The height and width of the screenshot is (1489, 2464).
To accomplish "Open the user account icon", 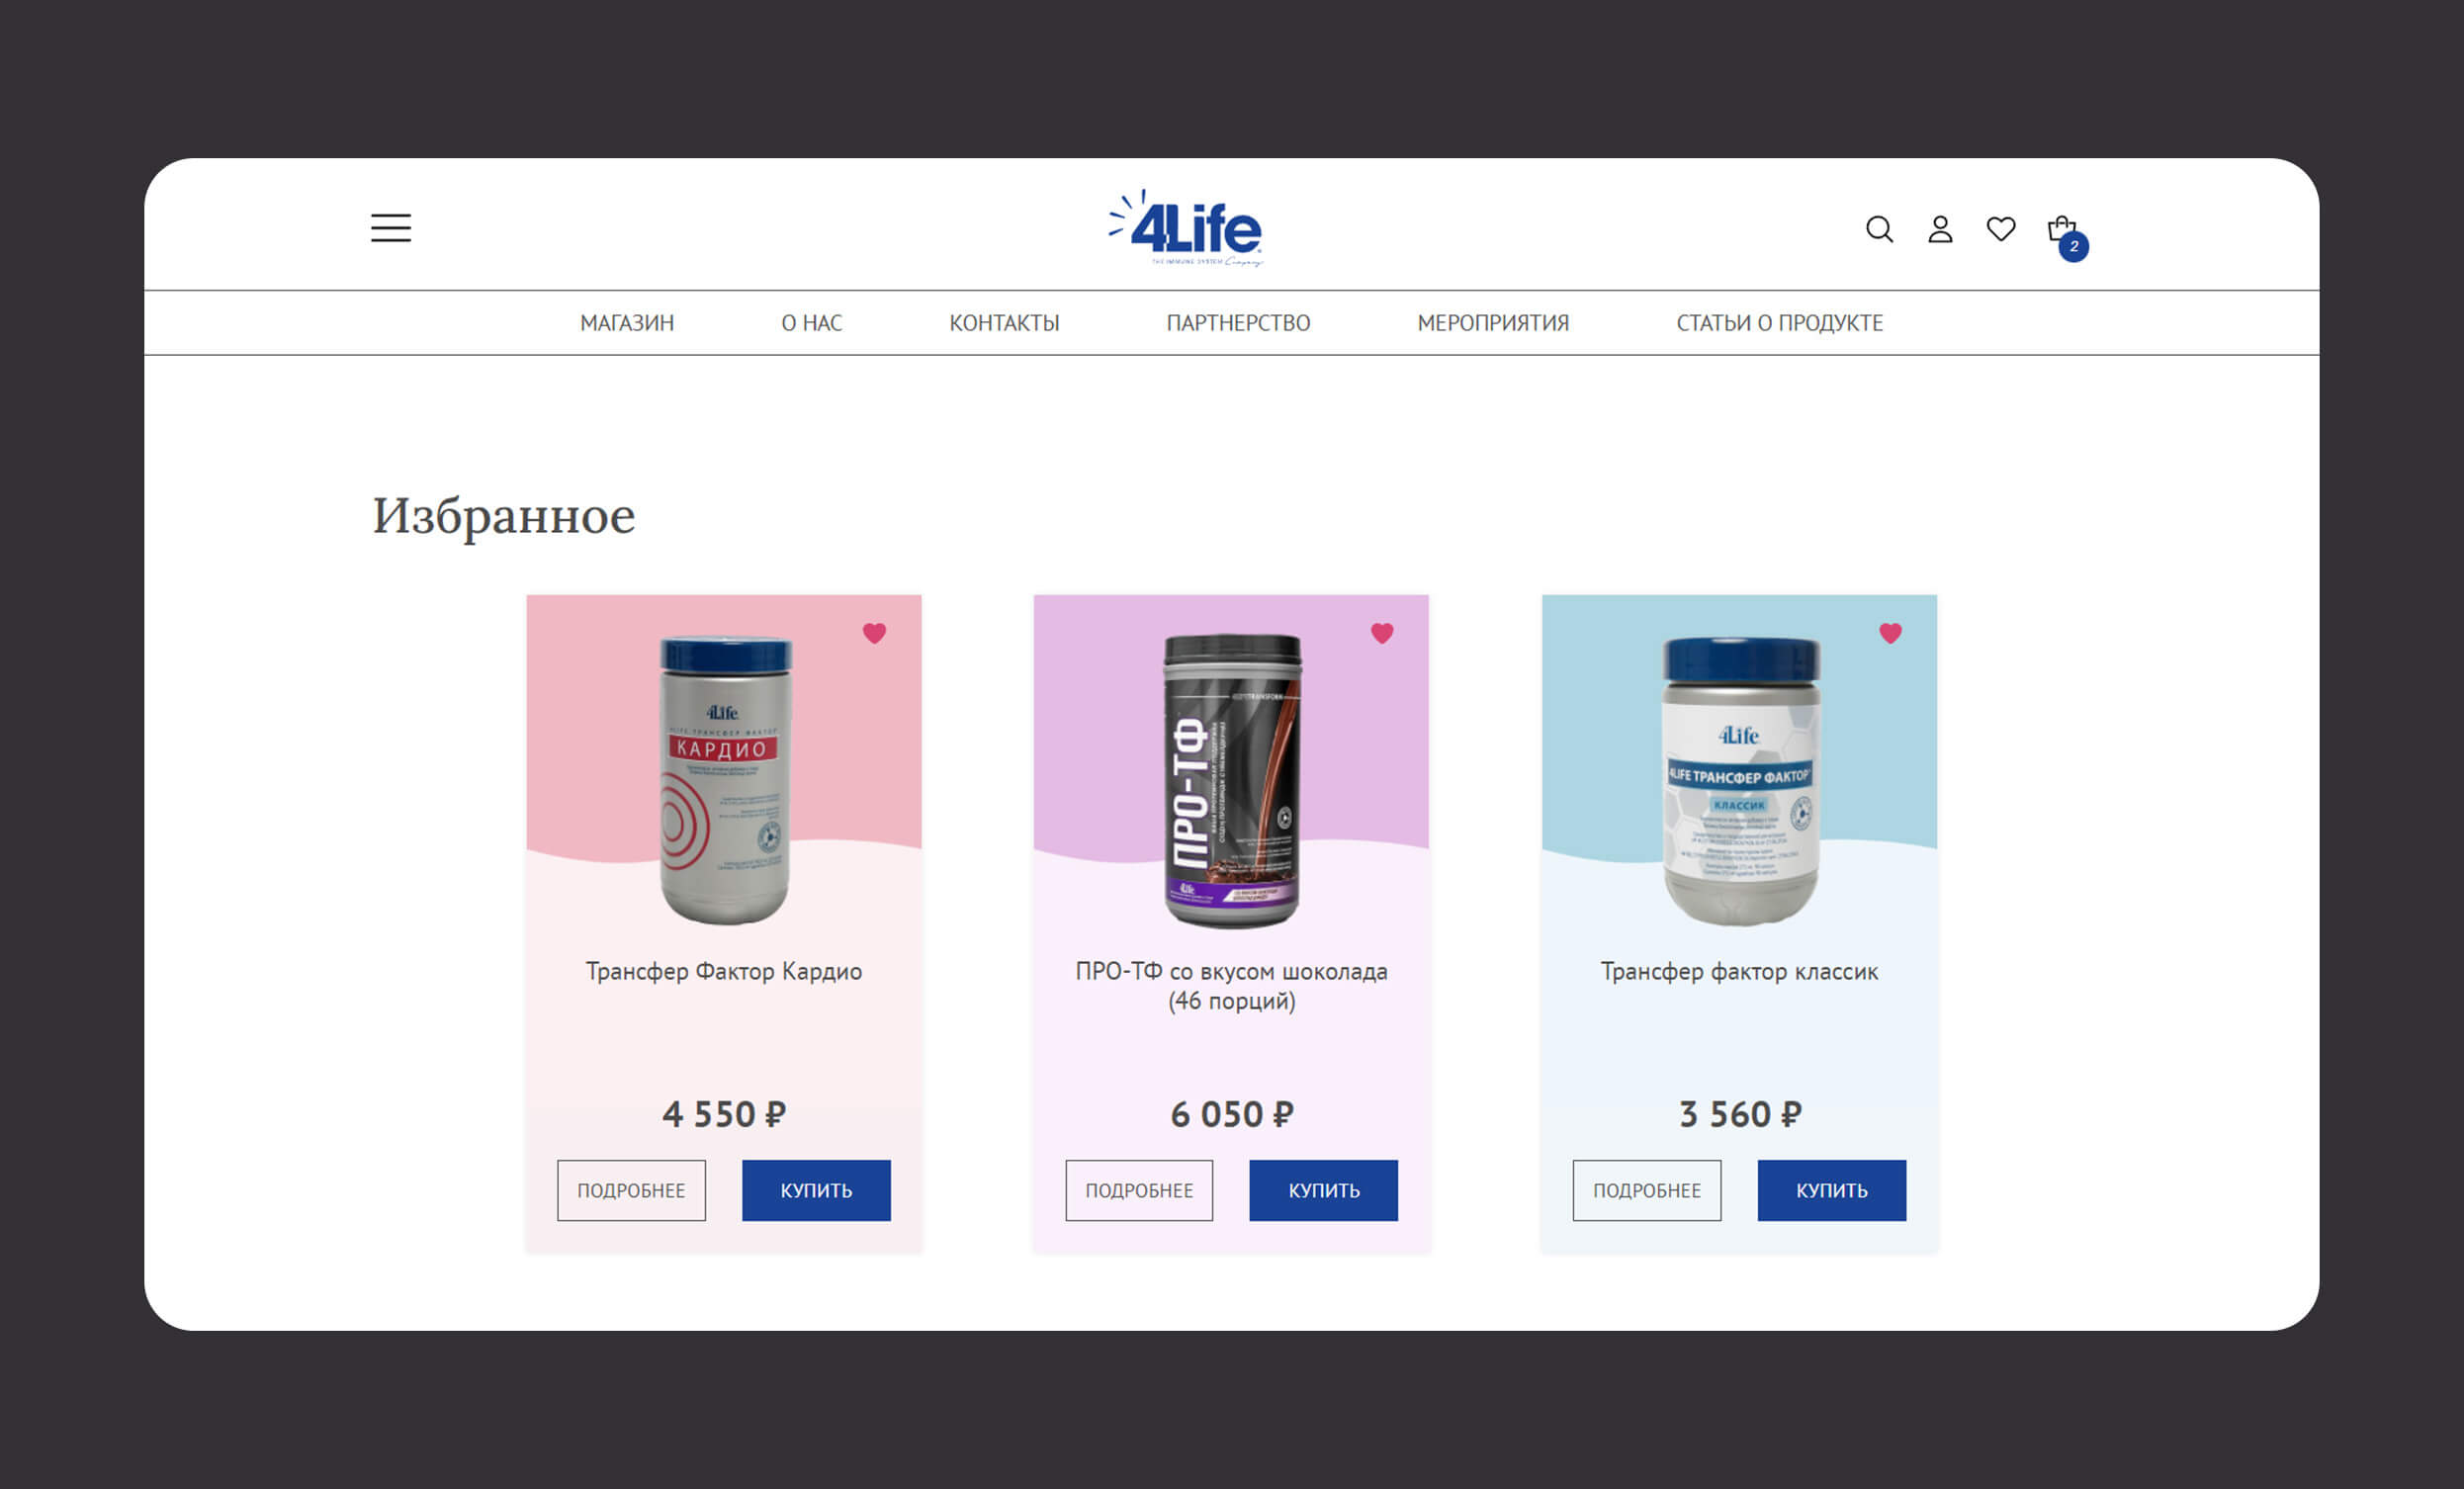I will click(1940, 229).
